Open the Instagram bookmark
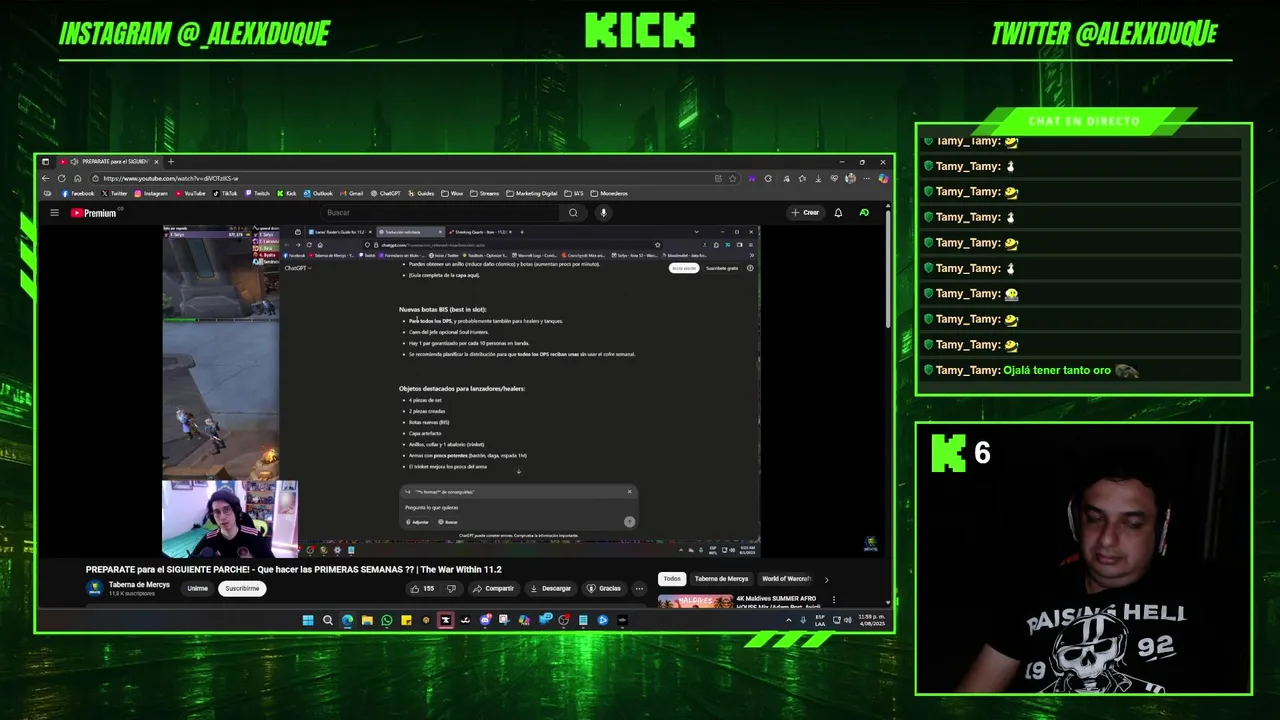This screenshot has height=720, width=1280. pos(151,193)
